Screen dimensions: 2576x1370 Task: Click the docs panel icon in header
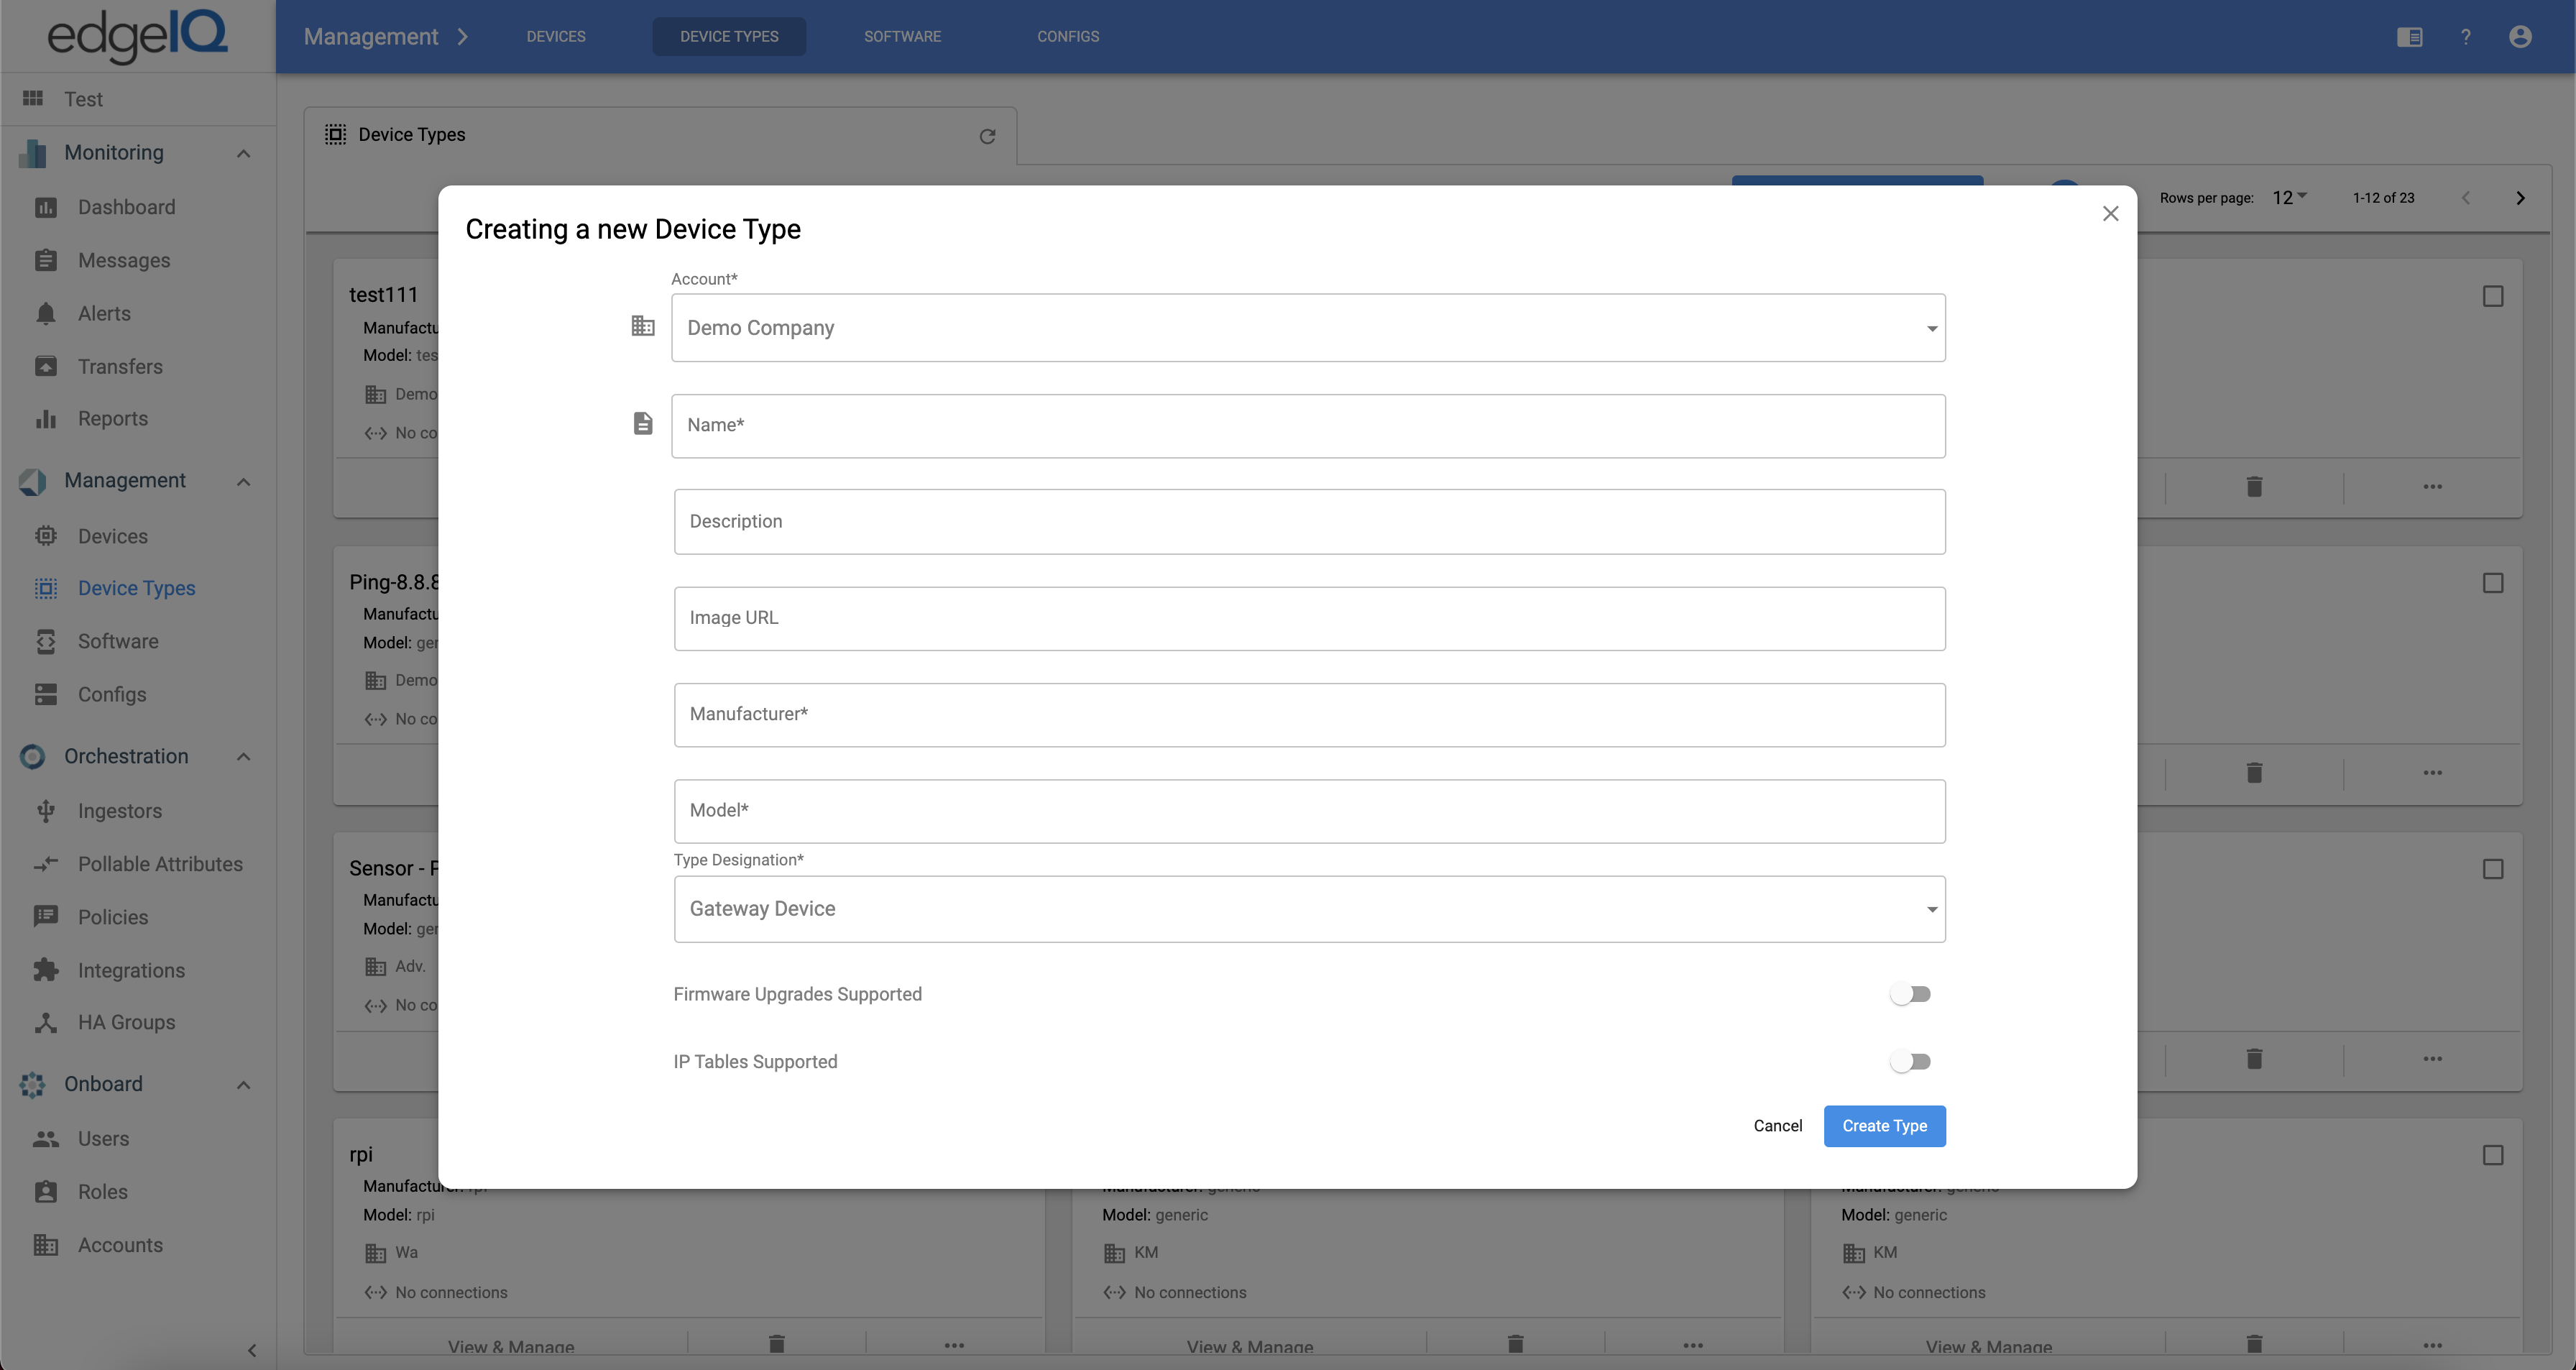[2409, 37]
